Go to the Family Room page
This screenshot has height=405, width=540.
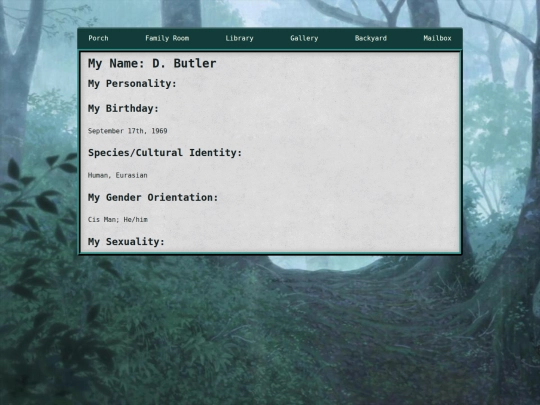pos(167,38)
